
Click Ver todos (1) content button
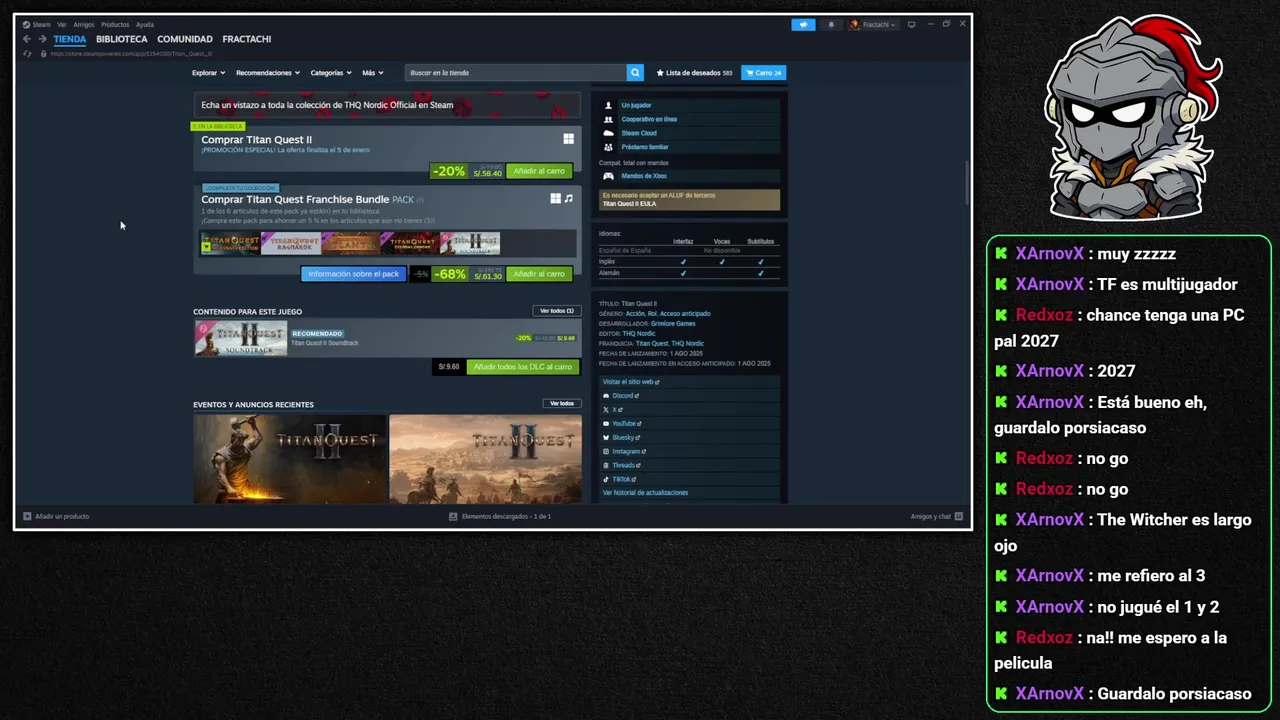(557, 311)
